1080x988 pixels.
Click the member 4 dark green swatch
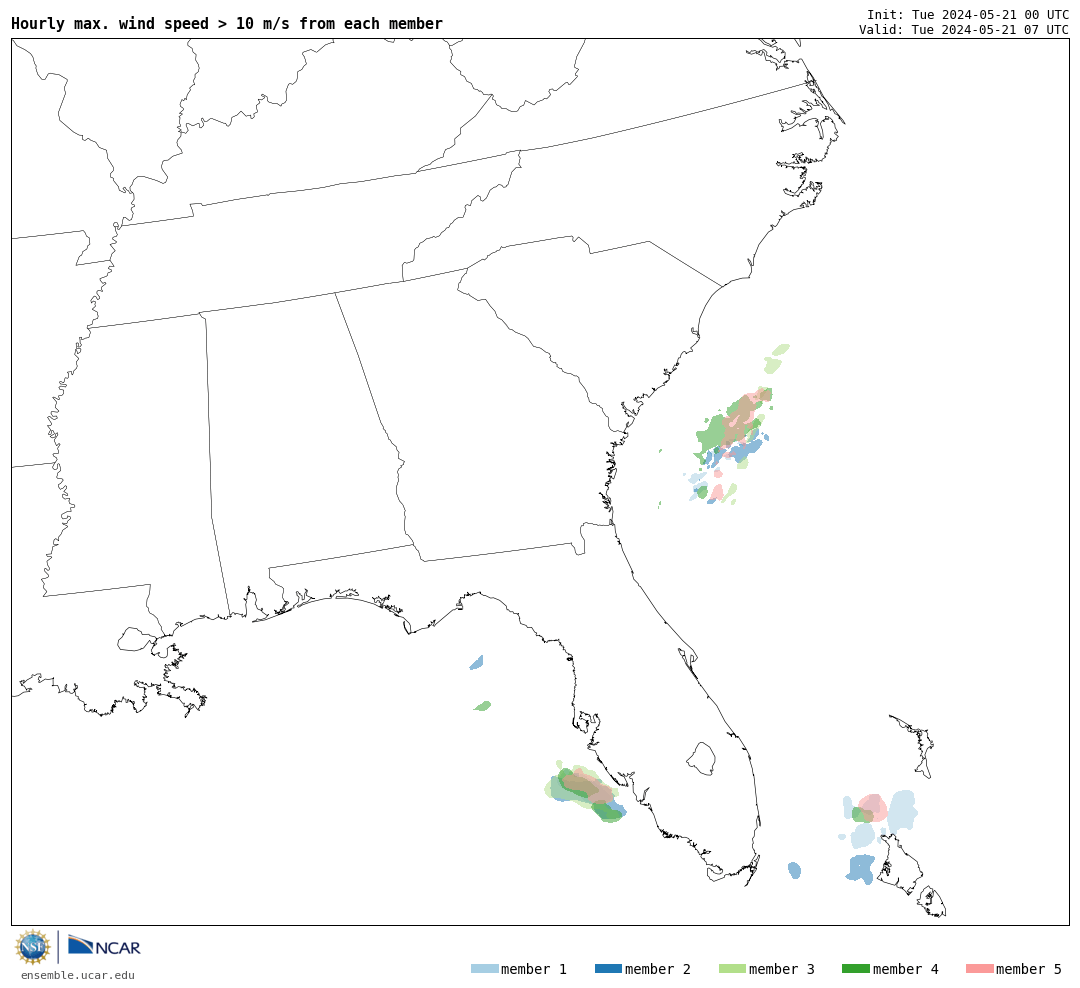[x=855, y=969]
